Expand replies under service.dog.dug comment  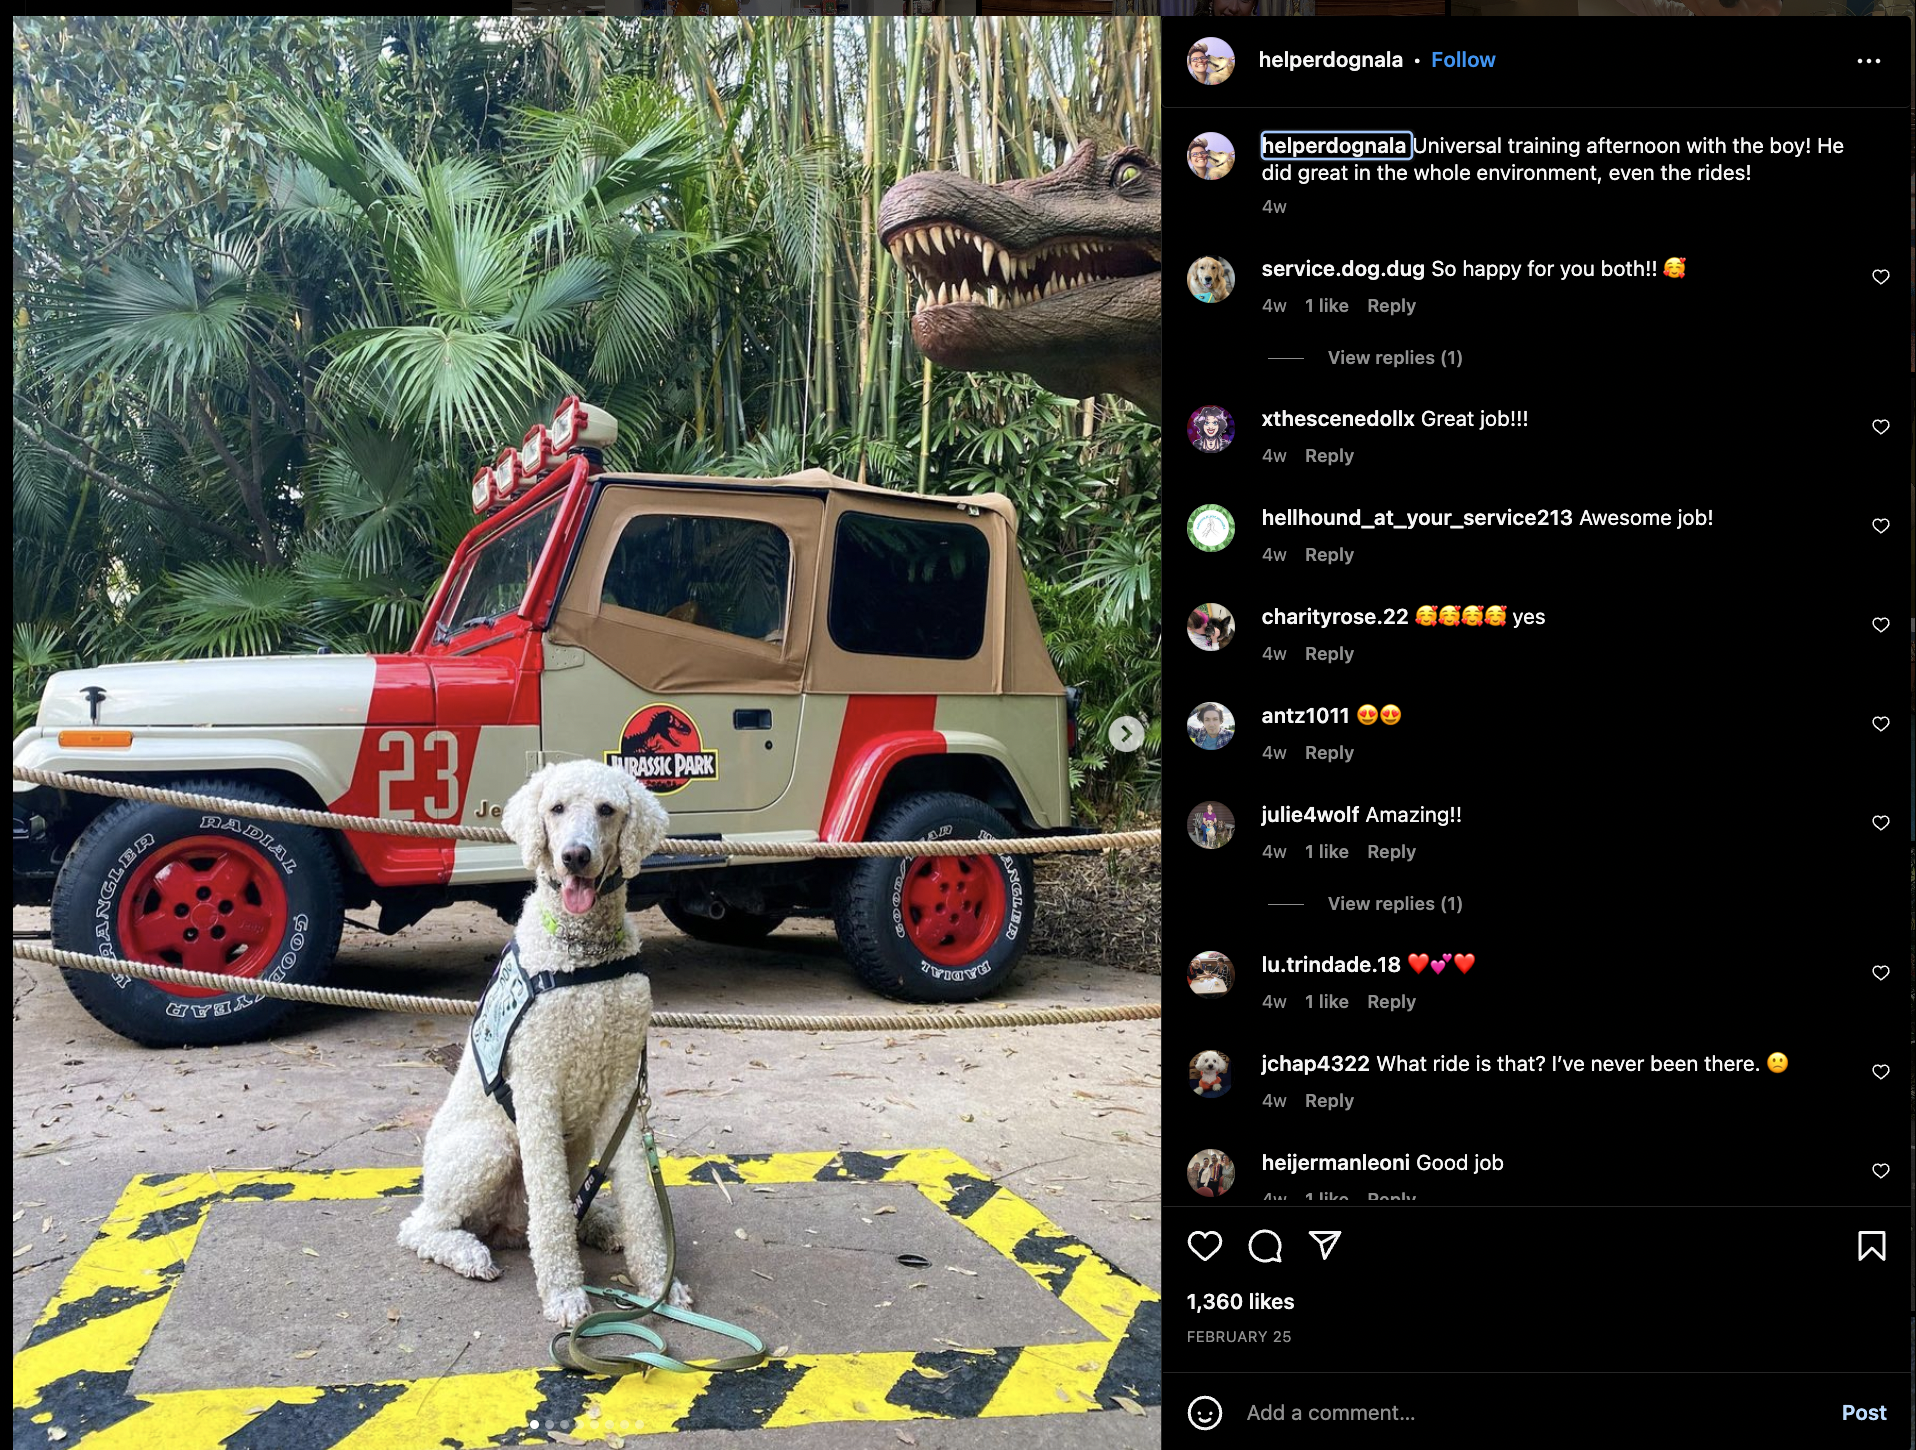click(x=1395, y=358)
